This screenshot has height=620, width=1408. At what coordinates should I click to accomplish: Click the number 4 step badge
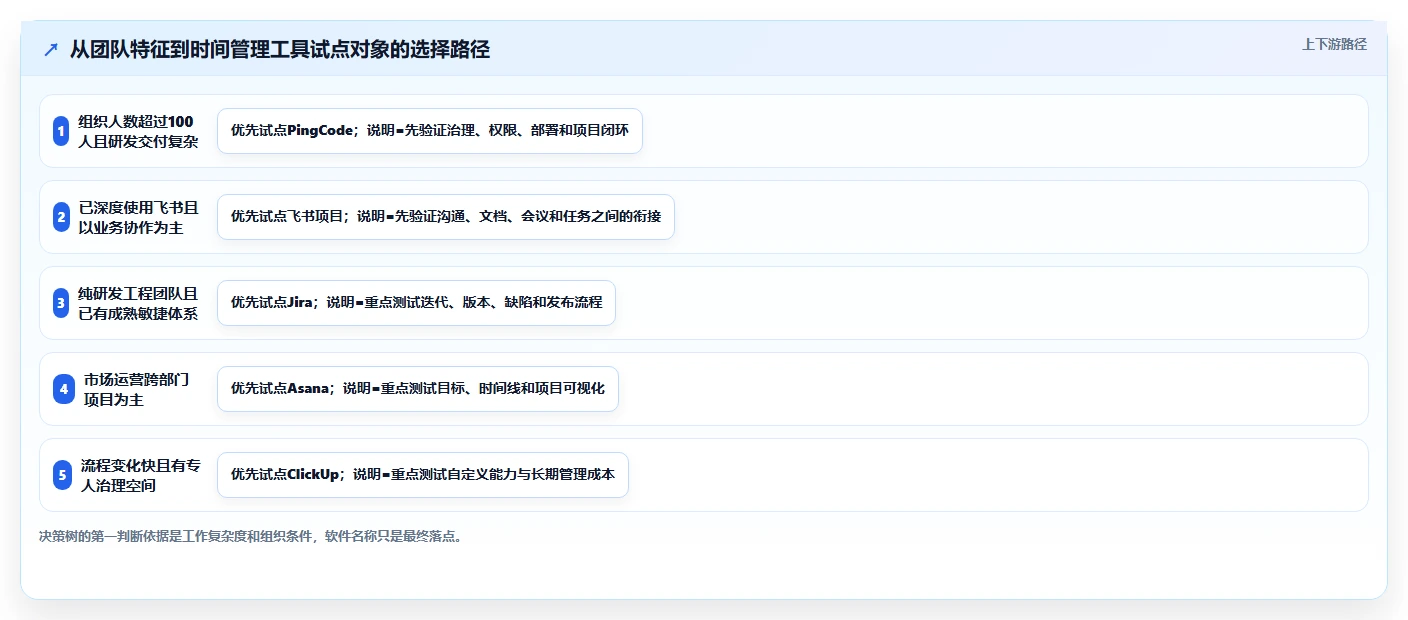click(64, 389)
